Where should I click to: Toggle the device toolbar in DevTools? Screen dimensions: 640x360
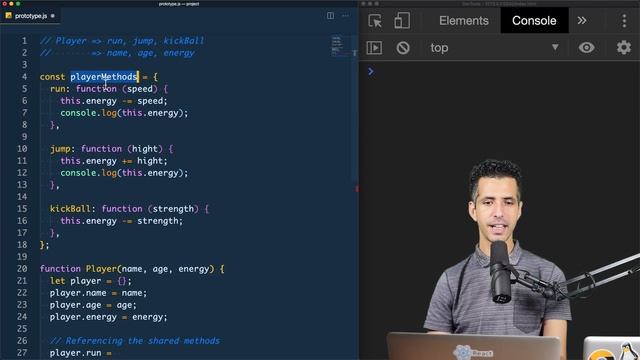(402, 20)
